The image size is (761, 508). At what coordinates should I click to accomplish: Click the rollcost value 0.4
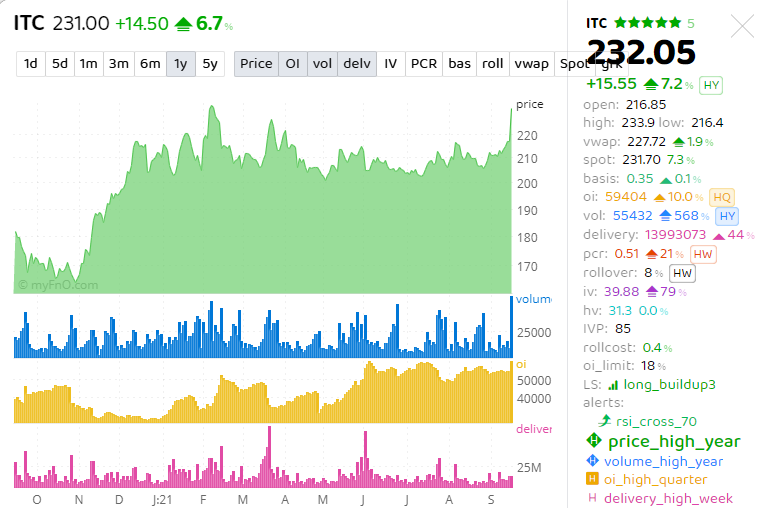tap(652, 347)
